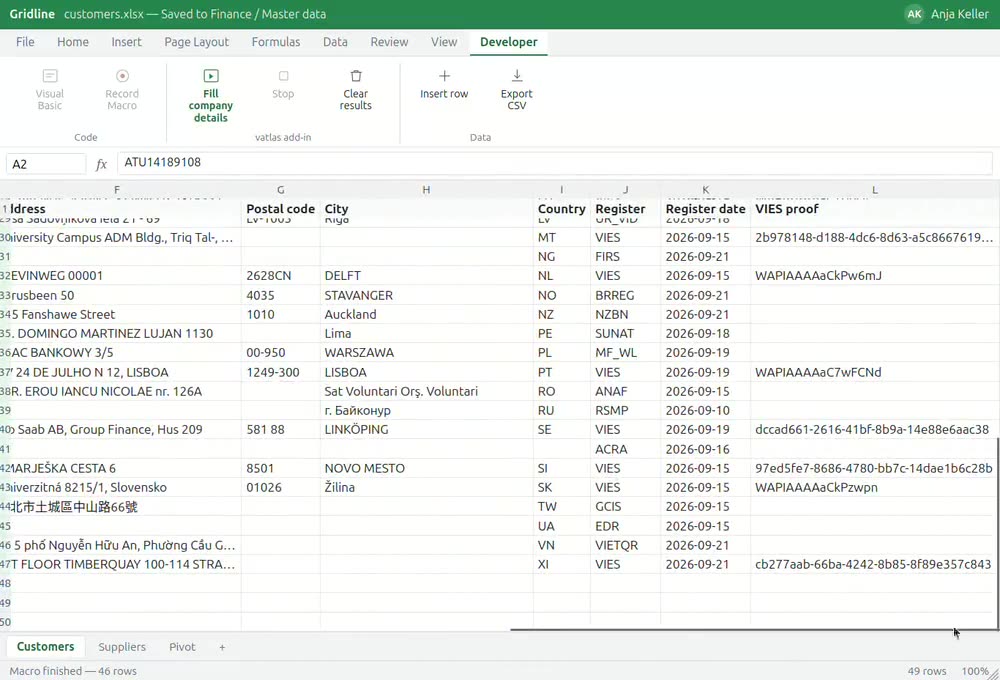
Task: Stop the running macro
Action: tap(283, 84)
